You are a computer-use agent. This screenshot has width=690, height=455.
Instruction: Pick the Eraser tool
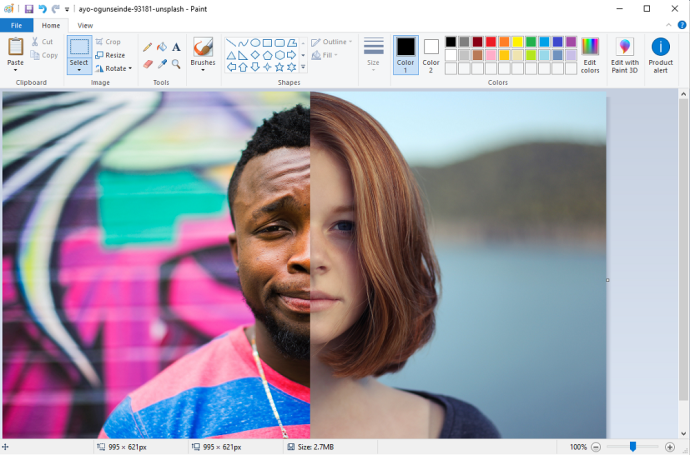coord(148,64)
